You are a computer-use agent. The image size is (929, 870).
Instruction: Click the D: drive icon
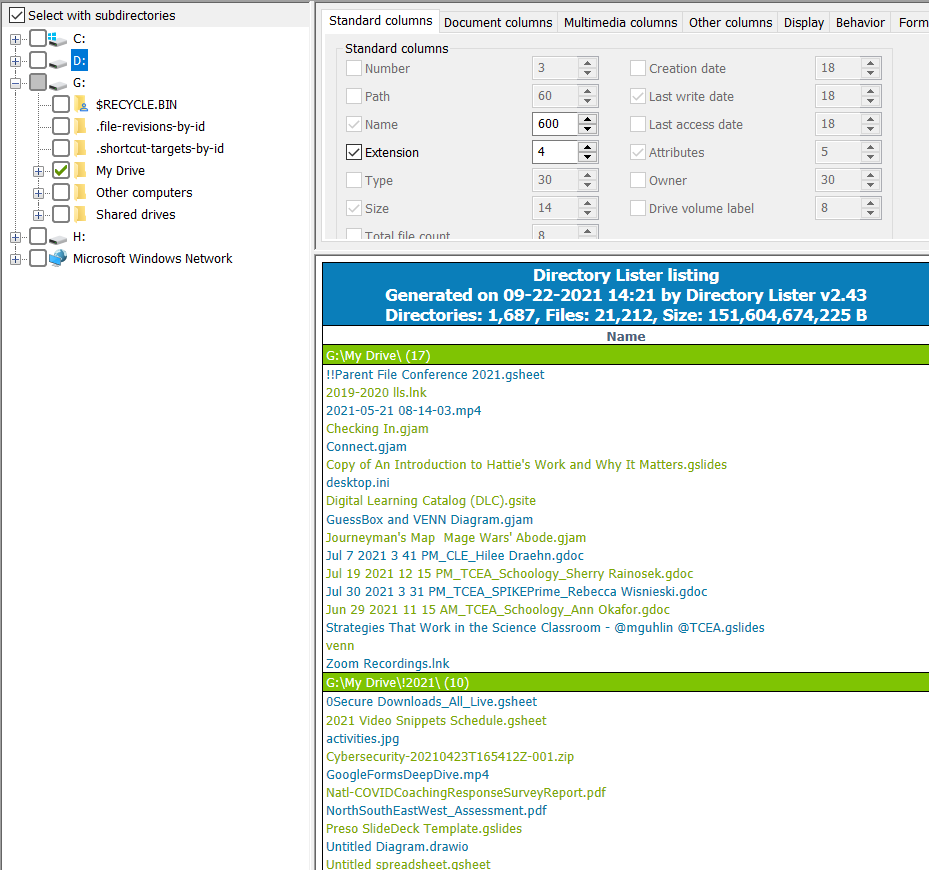pos(57,62)
